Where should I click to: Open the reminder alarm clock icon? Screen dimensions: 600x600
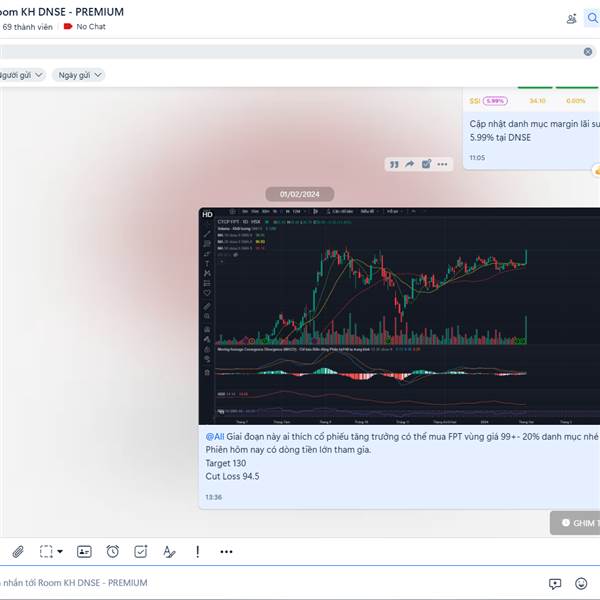pyautogui.click(x=112, y=551)
